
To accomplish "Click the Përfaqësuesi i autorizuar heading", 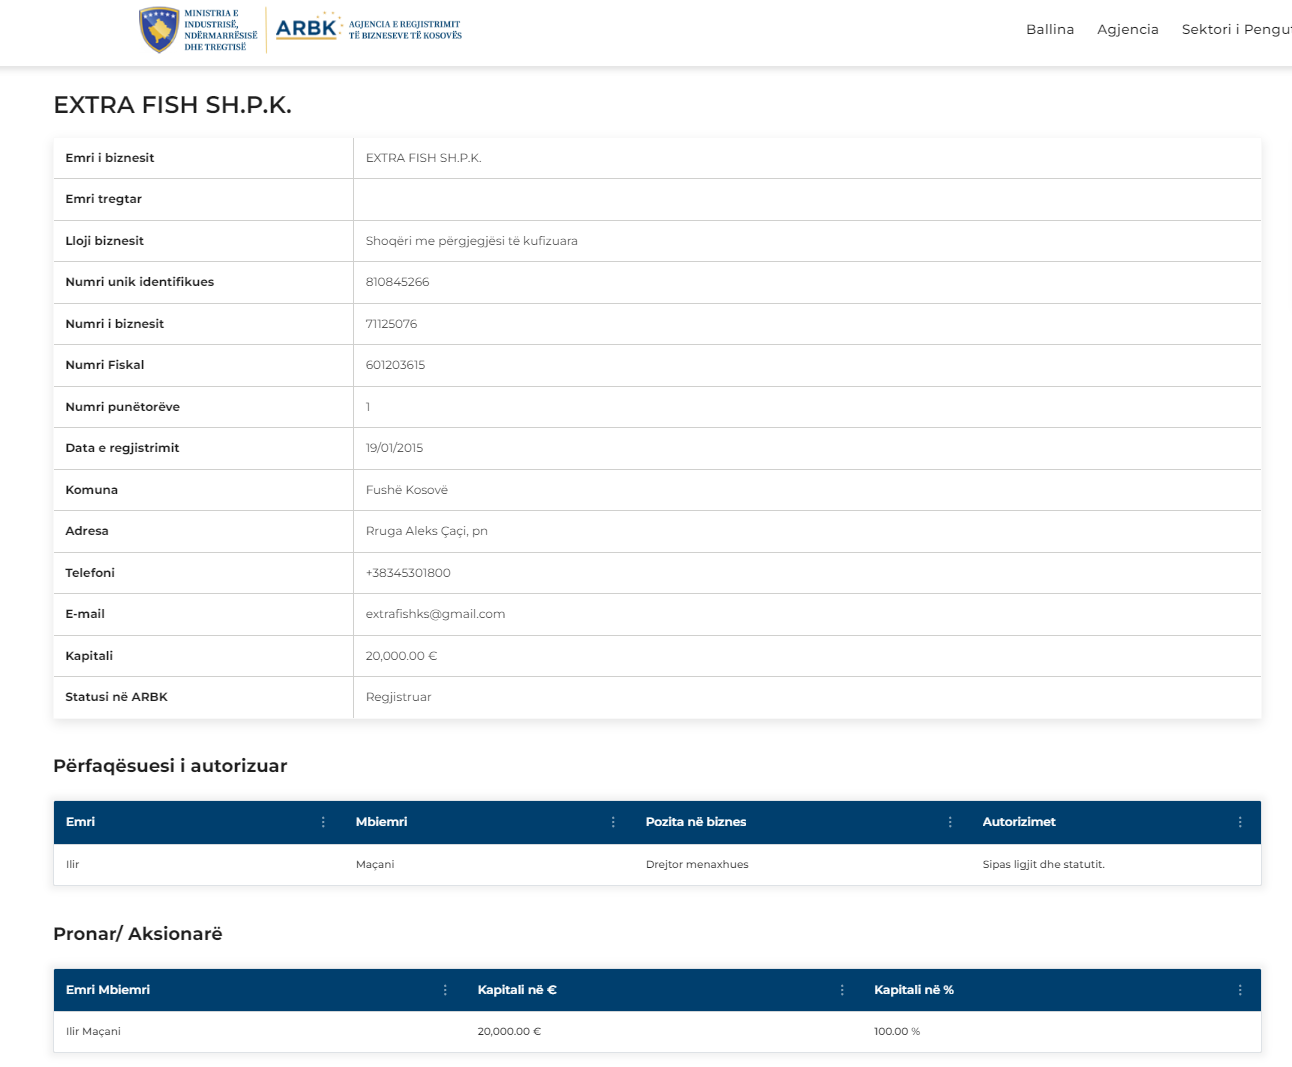I will pos(170,766).
